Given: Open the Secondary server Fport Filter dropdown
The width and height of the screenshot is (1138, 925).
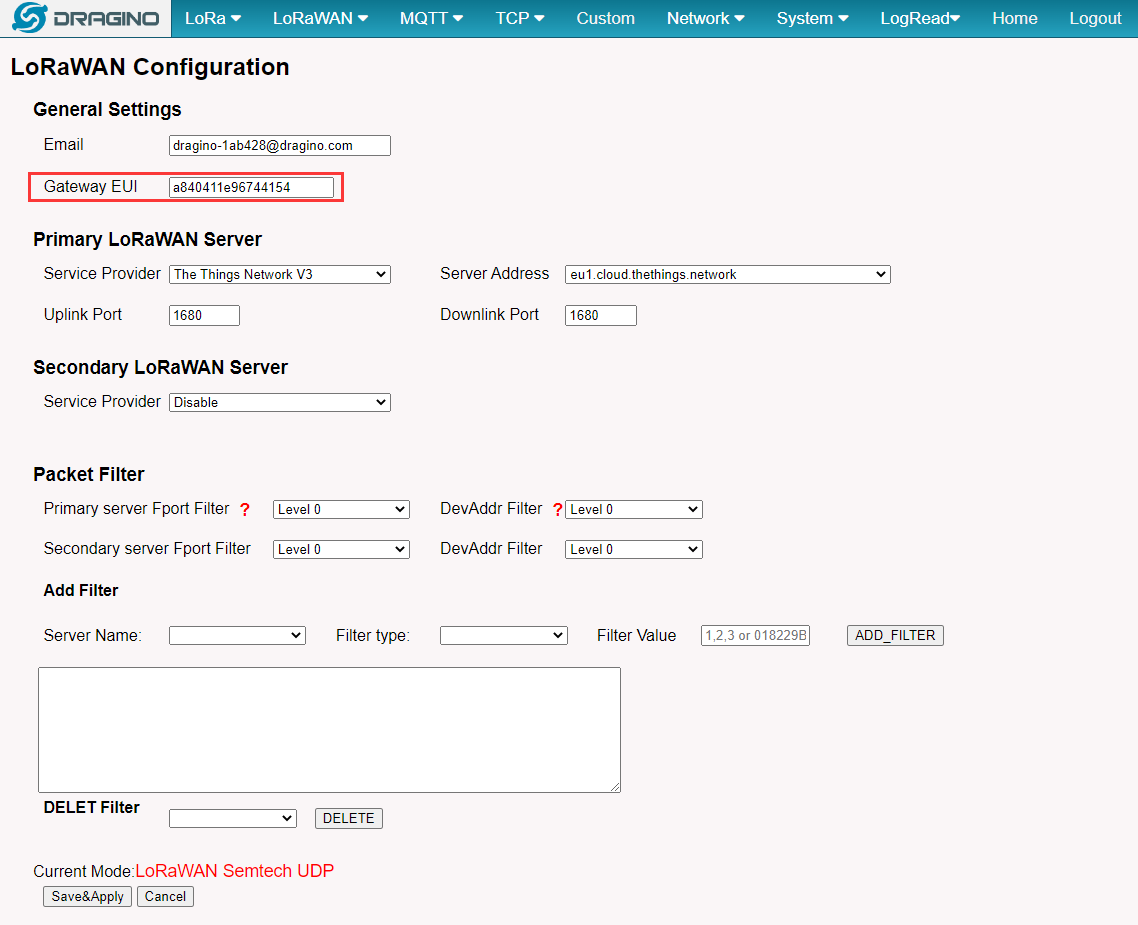Looking at the screenshot, I should point(341,549).
